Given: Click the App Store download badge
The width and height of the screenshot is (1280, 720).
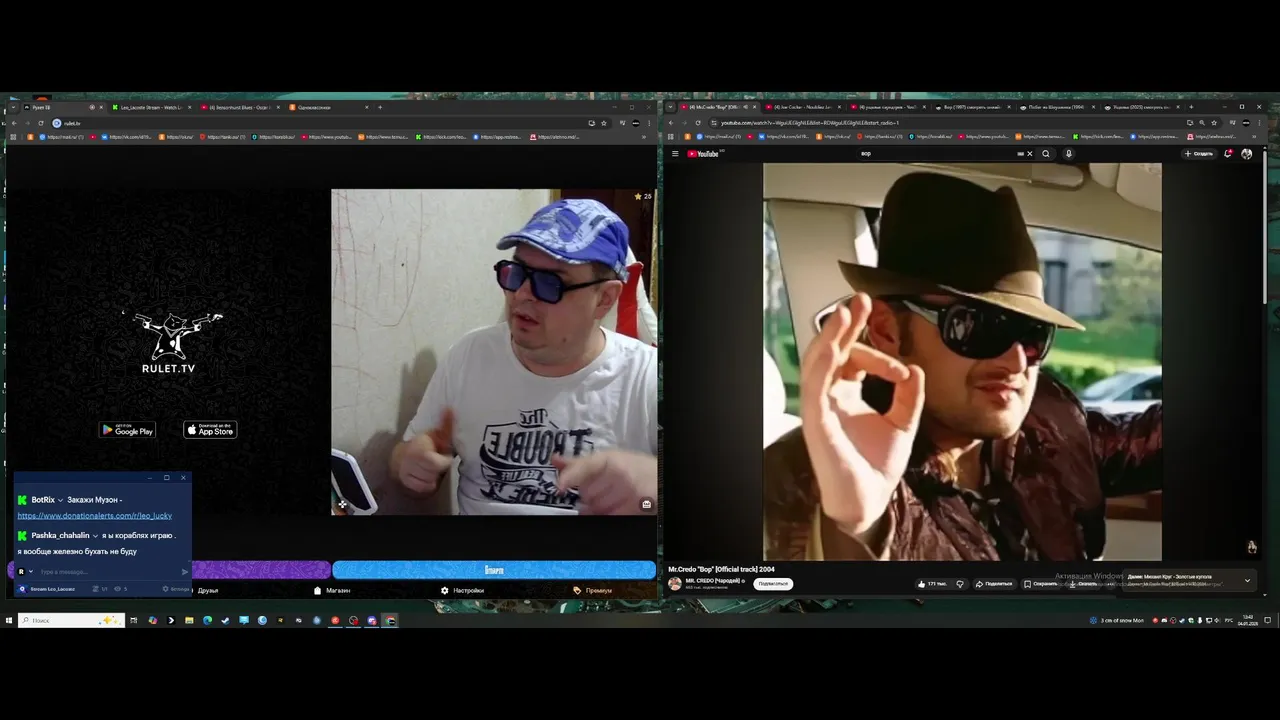Looking at the screenshot, I should click(210, 430).
